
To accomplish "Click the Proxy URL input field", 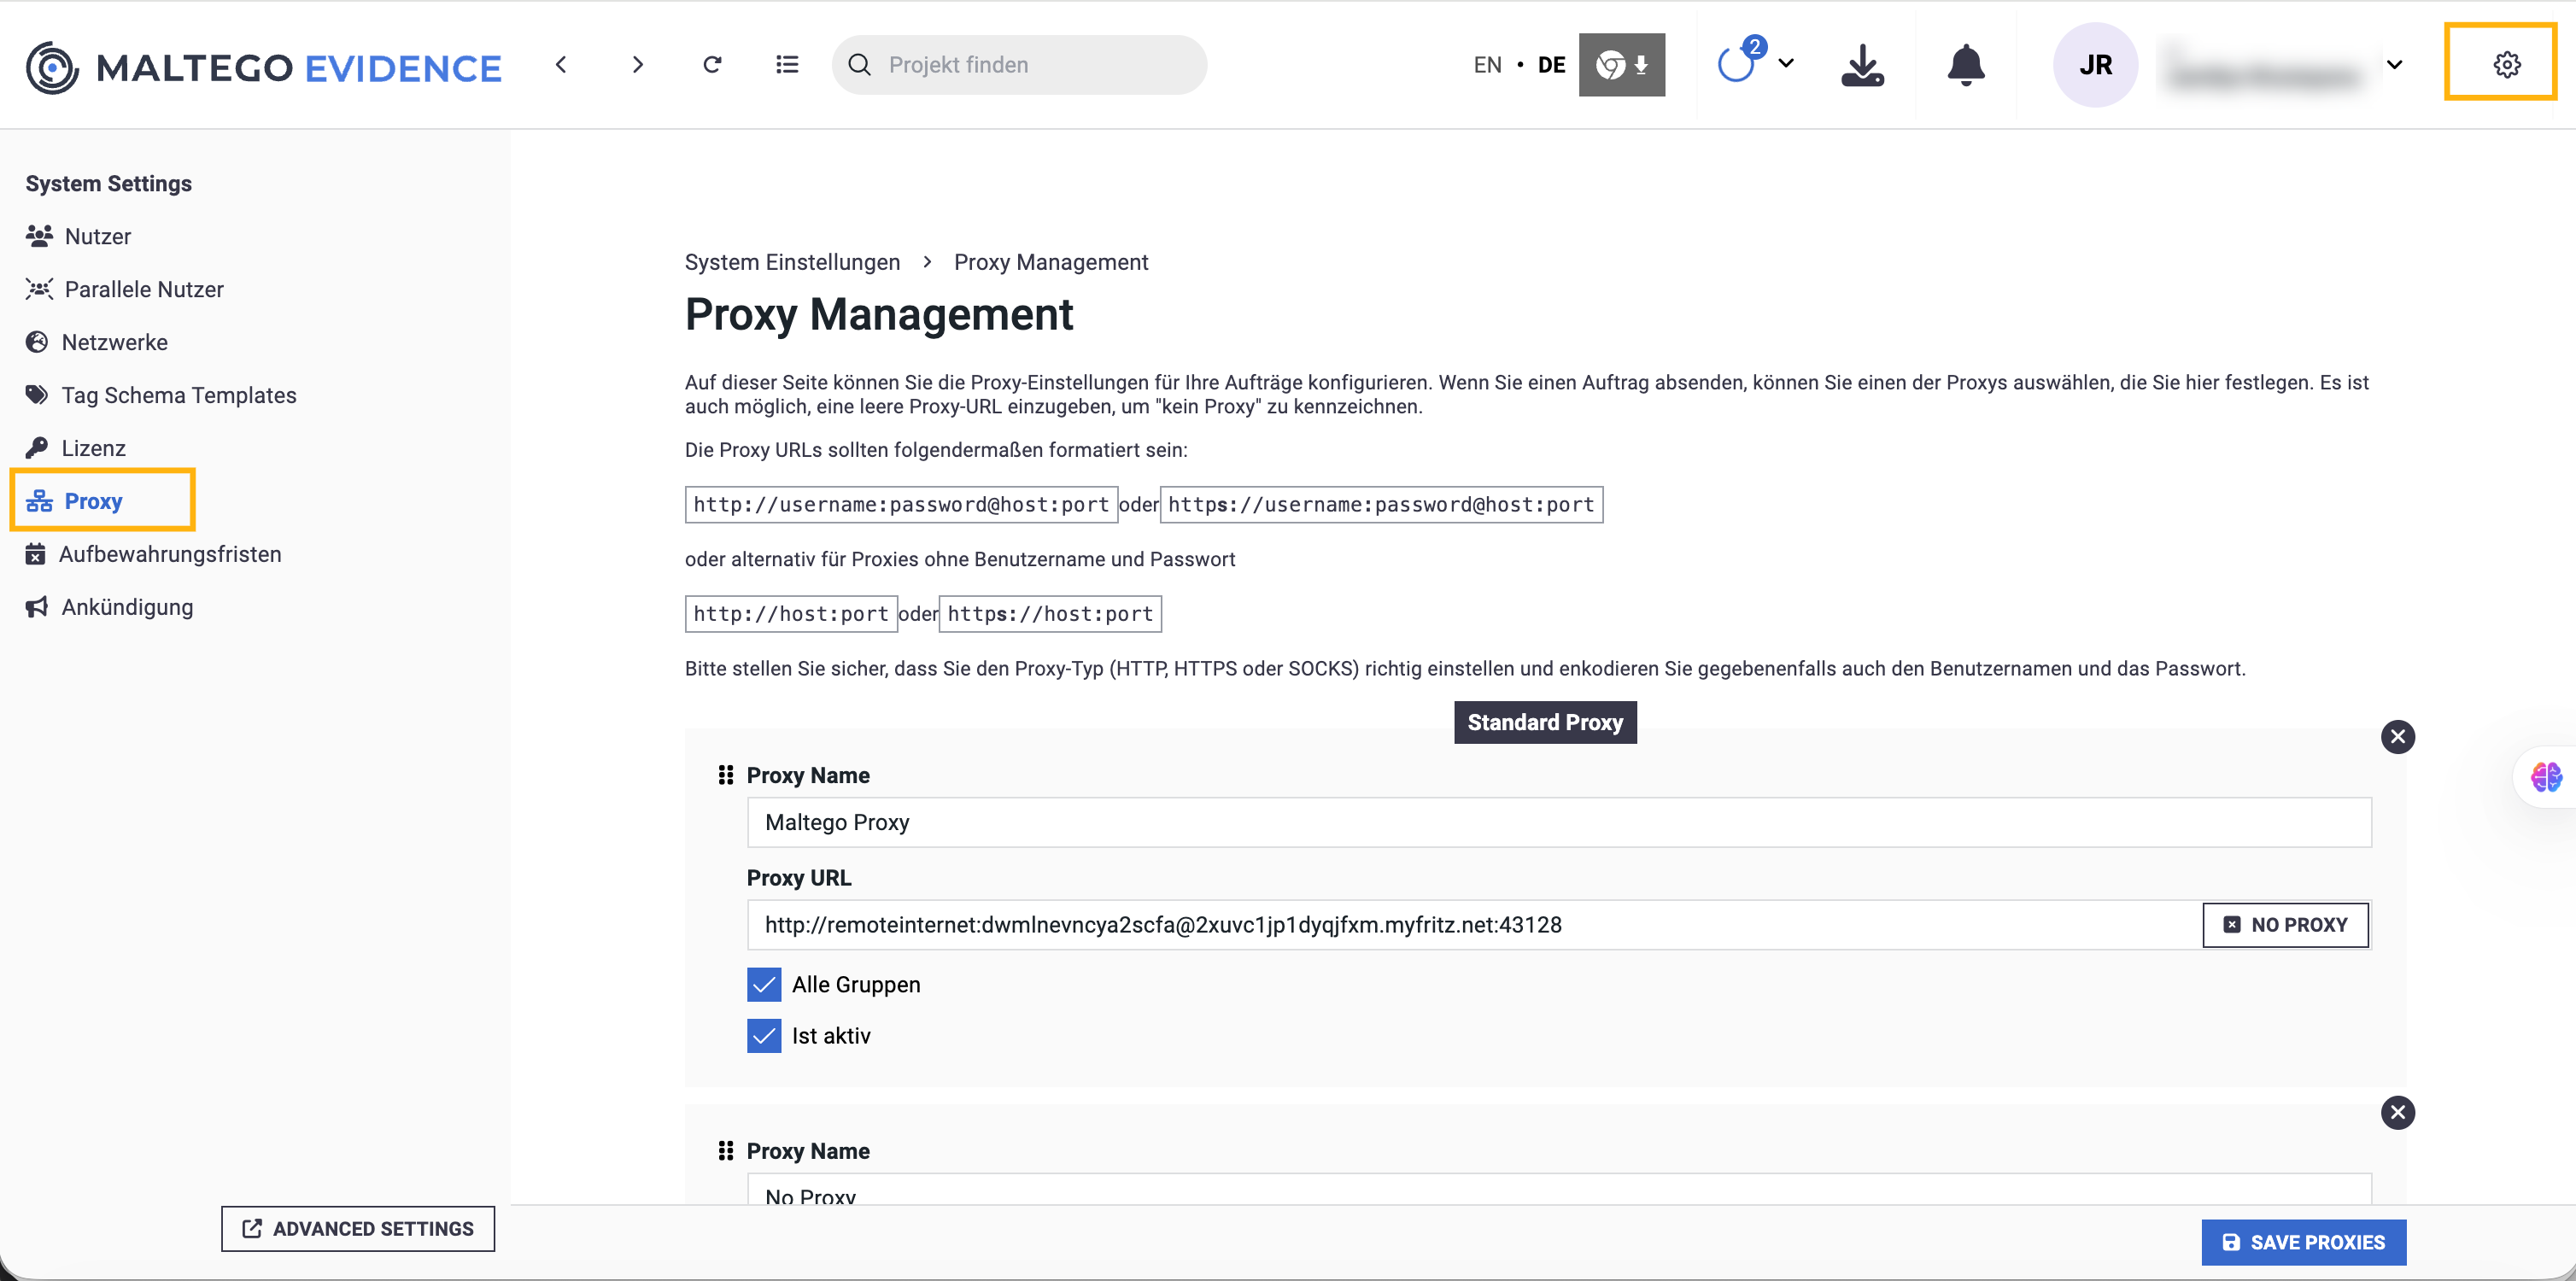I will point(1470,925).
